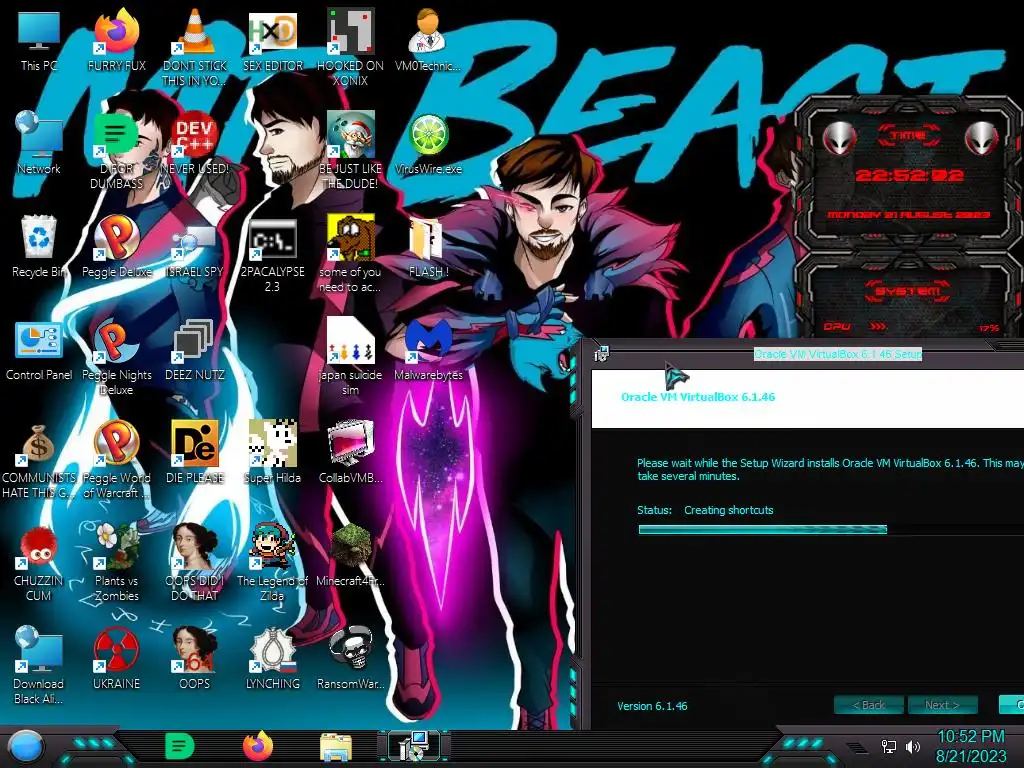Viewport: 1024px width, 768px height.
Task: Open the green pinned app on the taskbar
Action: point(179,746)
